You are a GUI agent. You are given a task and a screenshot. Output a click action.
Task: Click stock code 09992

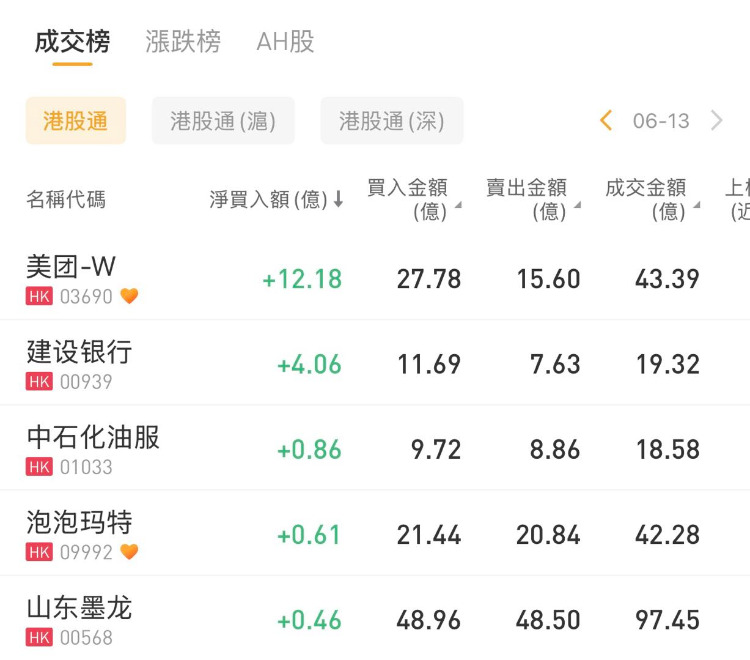point(86,552)
